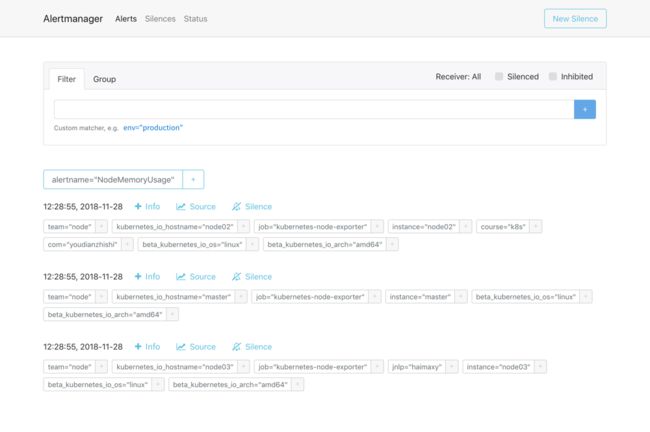
Task: Open the Status nav tab
Action: 195,19
